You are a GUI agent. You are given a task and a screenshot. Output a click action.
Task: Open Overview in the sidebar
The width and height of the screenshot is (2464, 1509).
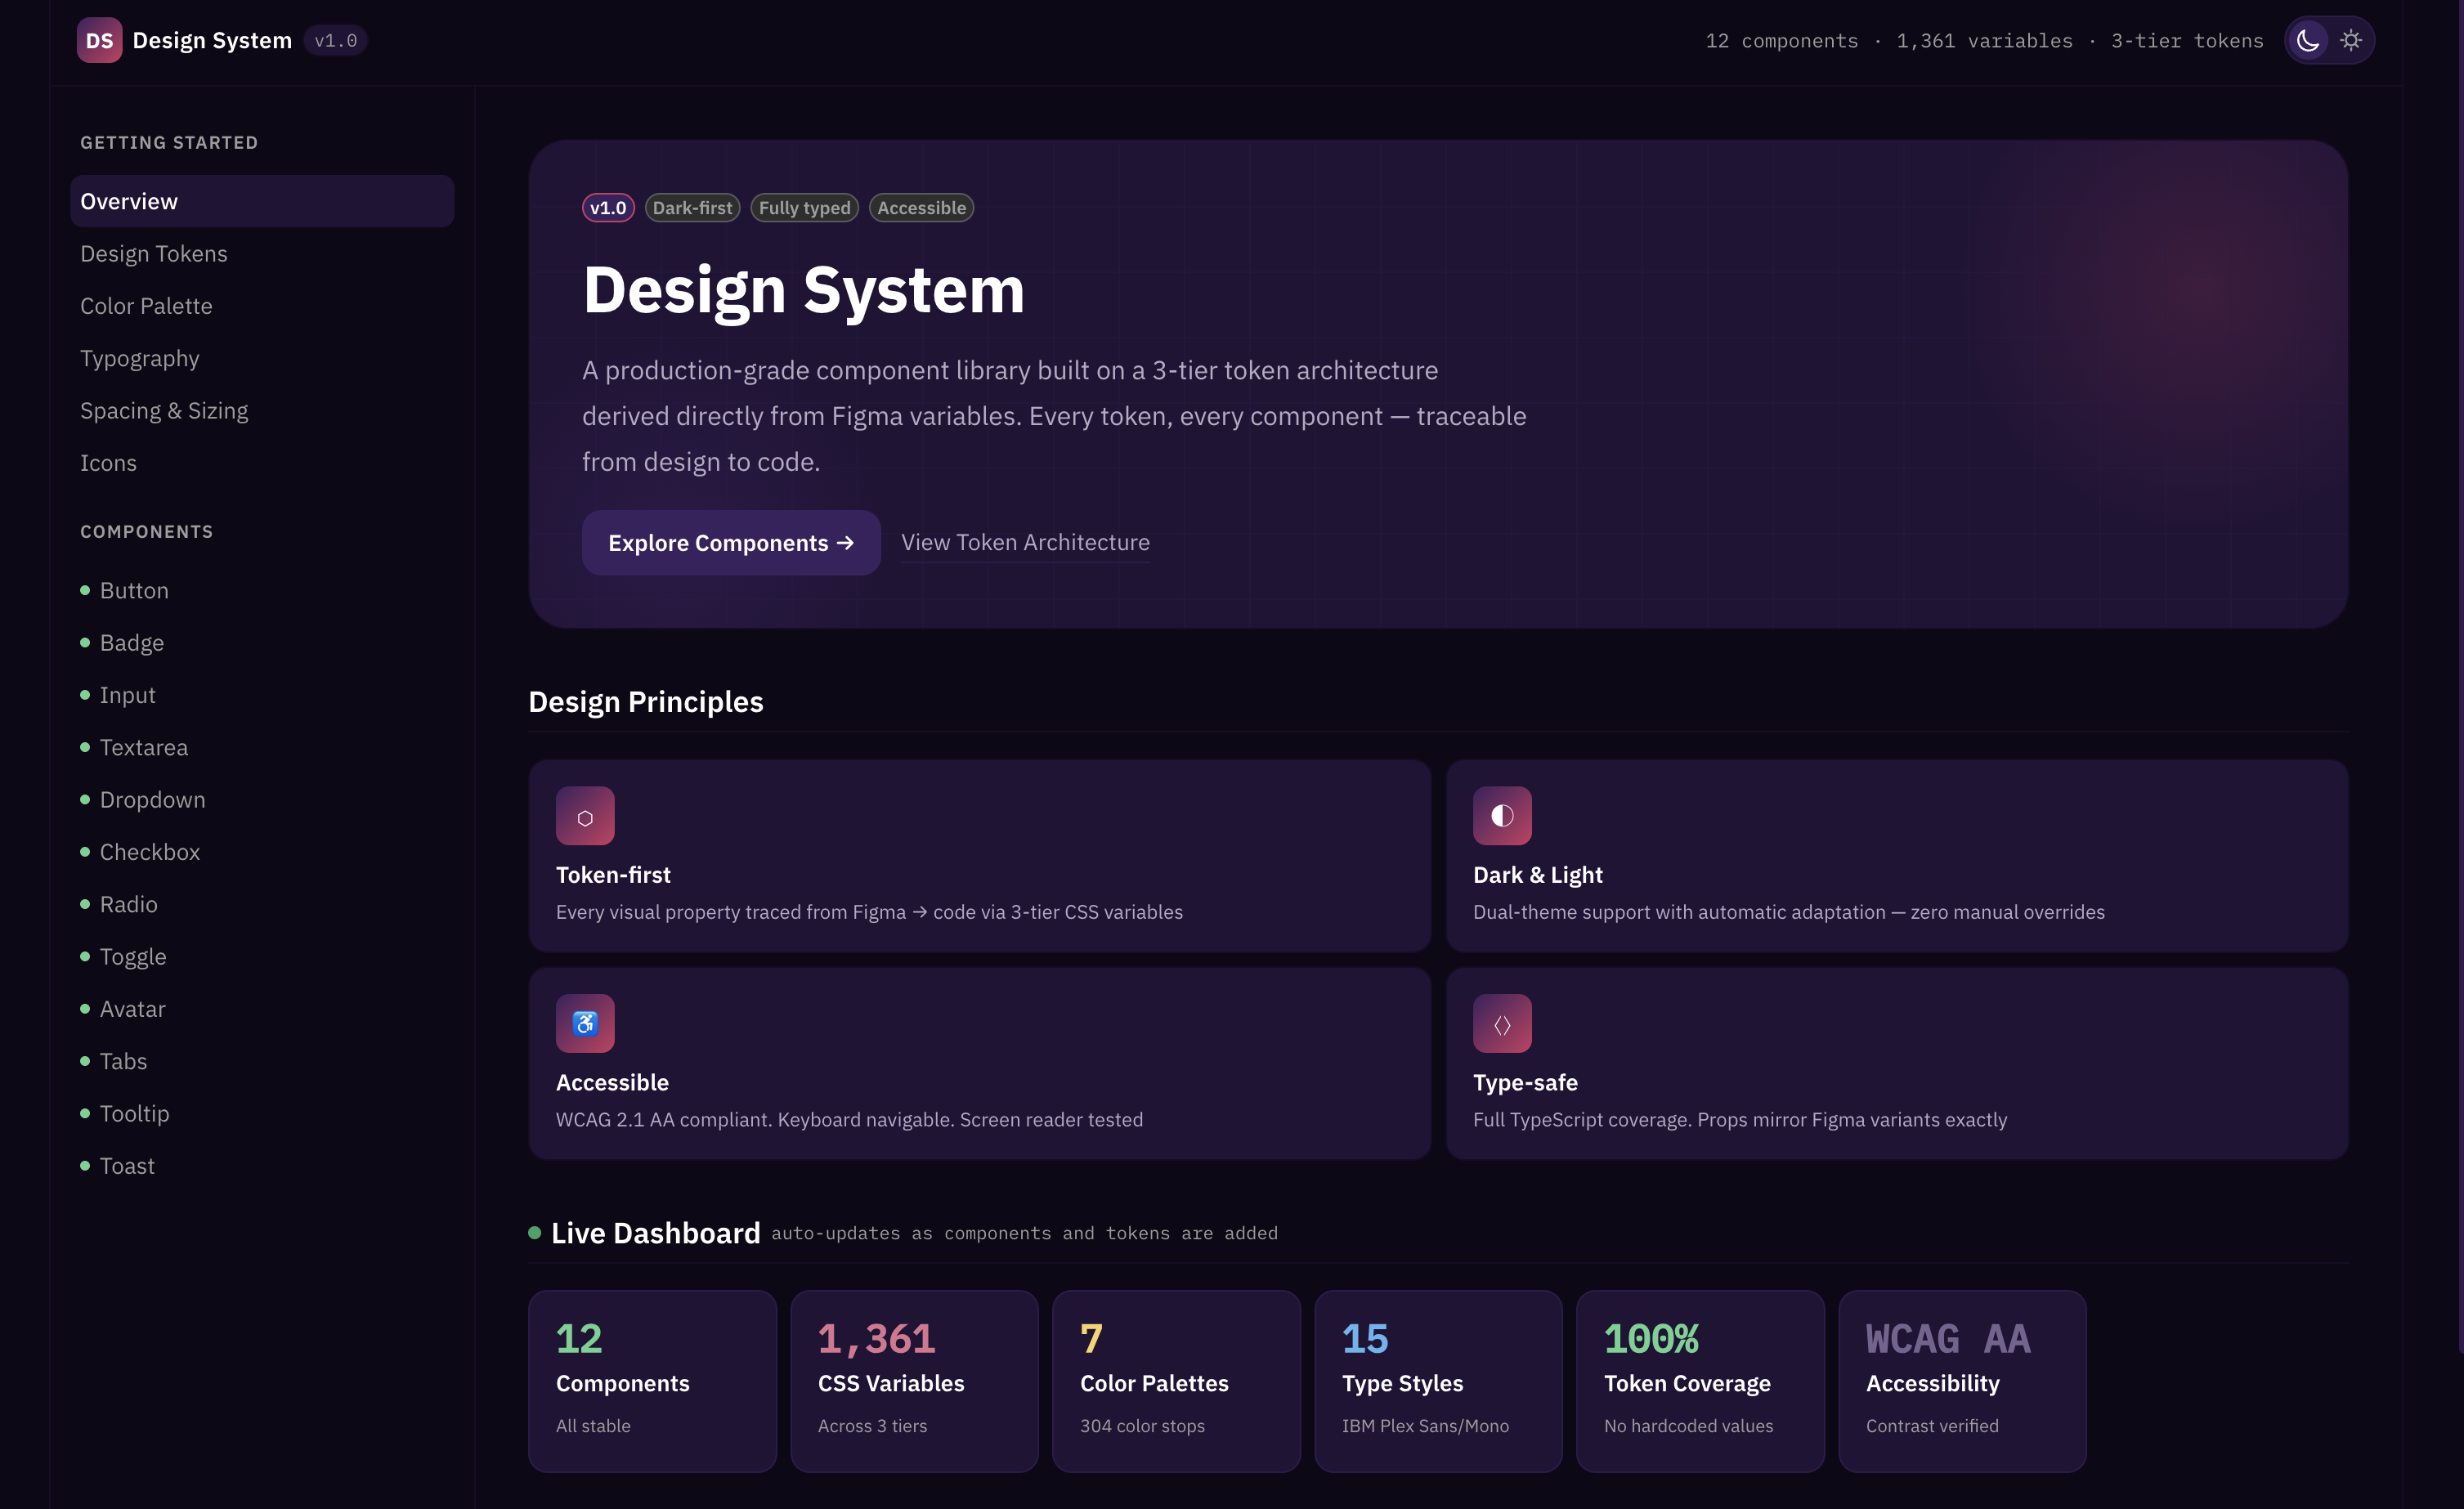[x=262, y=201]
